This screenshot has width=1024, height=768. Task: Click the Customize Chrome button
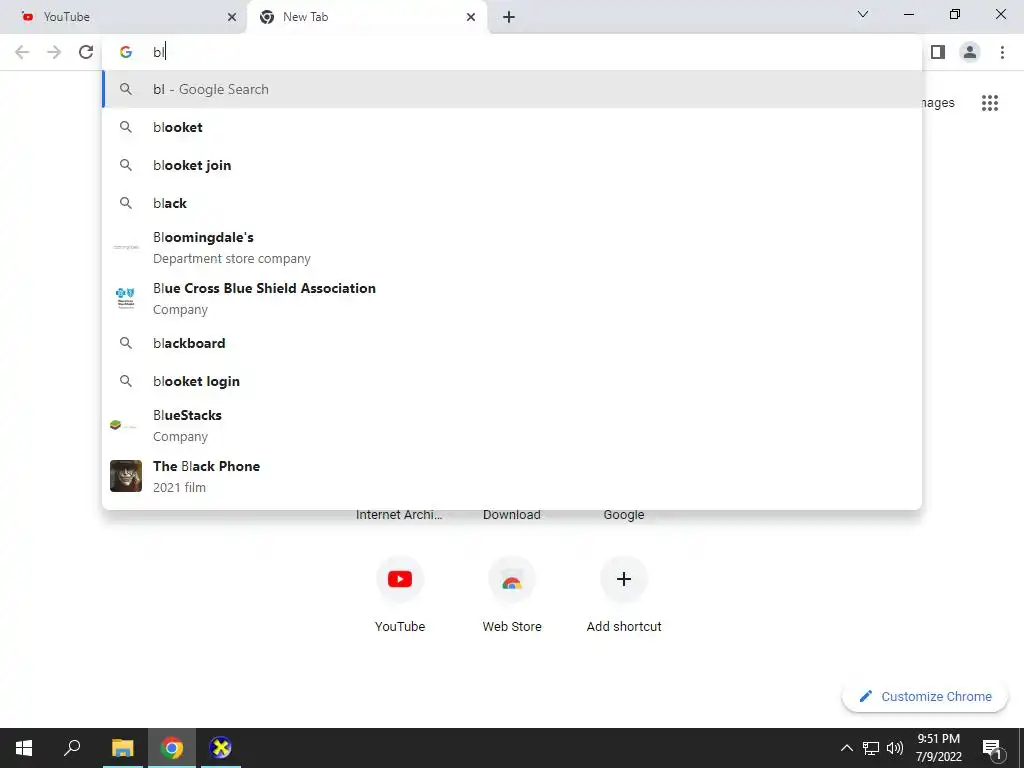coord(925,696)
